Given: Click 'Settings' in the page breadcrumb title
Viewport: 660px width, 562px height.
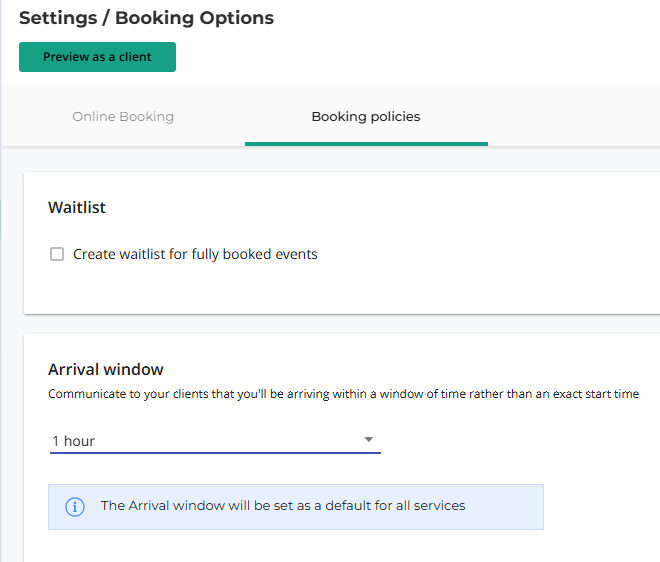Looking at the screenshot, I should 58,18.
